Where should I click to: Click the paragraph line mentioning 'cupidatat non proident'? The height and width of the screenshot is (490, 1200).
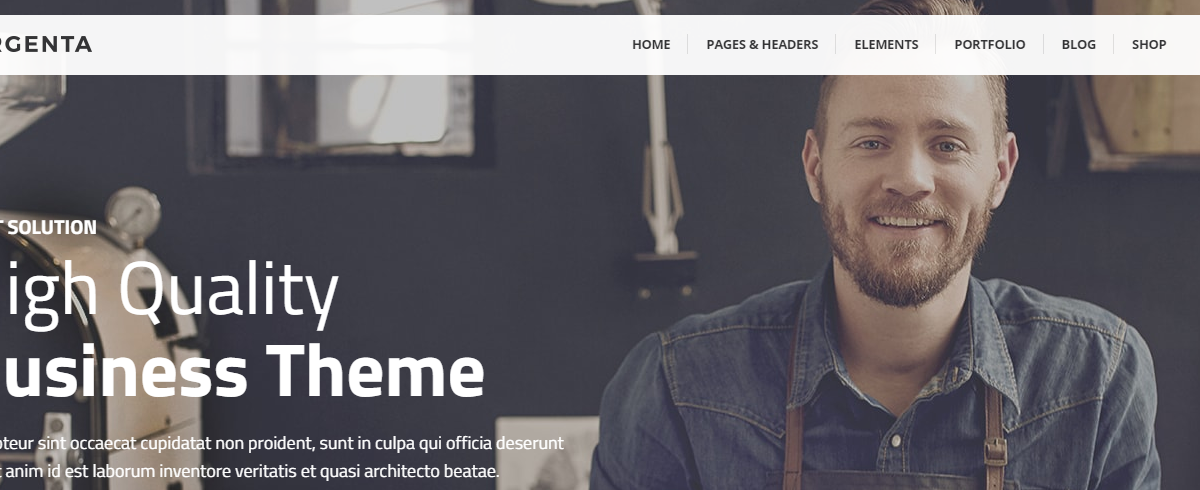coord(282,442)
